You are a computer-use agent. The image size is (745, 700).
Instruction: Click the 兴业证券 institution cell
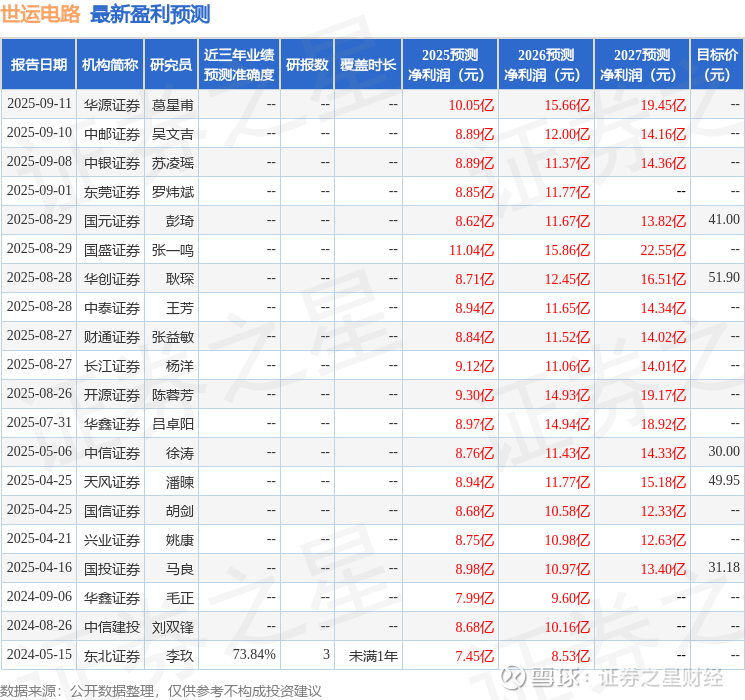coord(112,540)
